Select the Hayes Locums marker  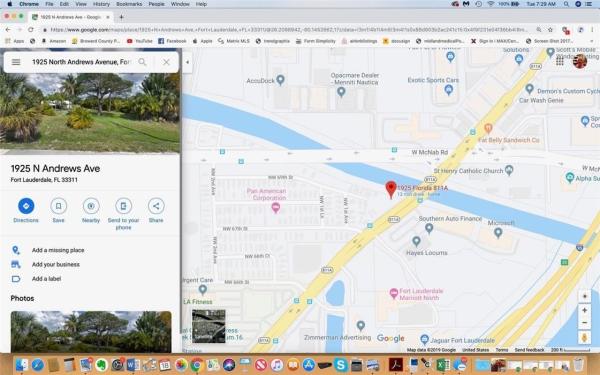[x=416, y=241]
